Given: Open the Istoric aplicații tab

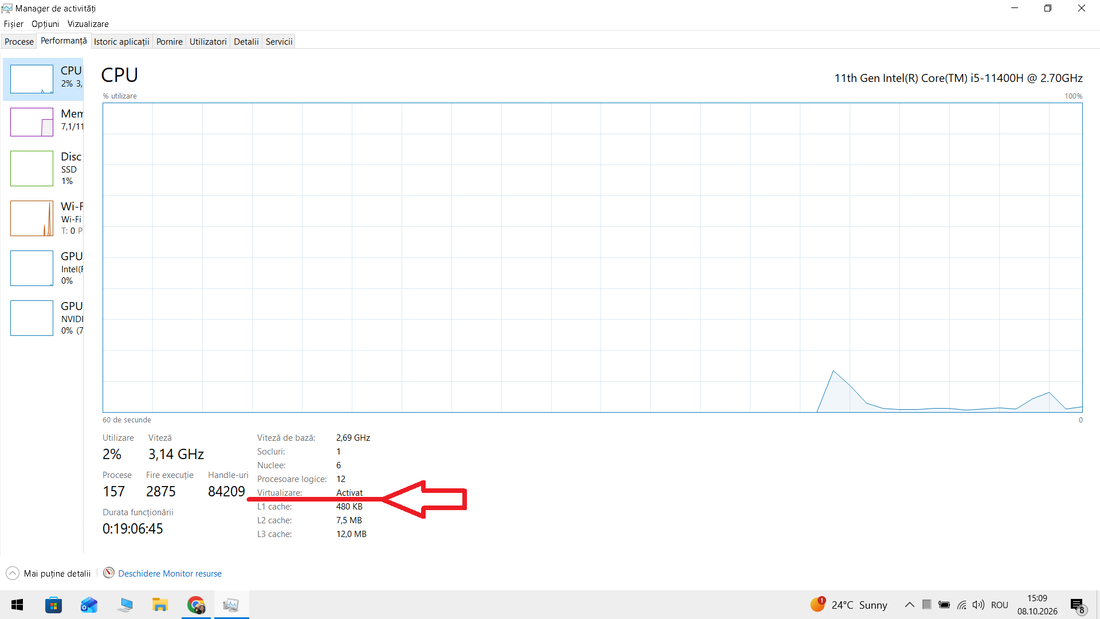Looking at the screenshot, I should pos(121,41).
